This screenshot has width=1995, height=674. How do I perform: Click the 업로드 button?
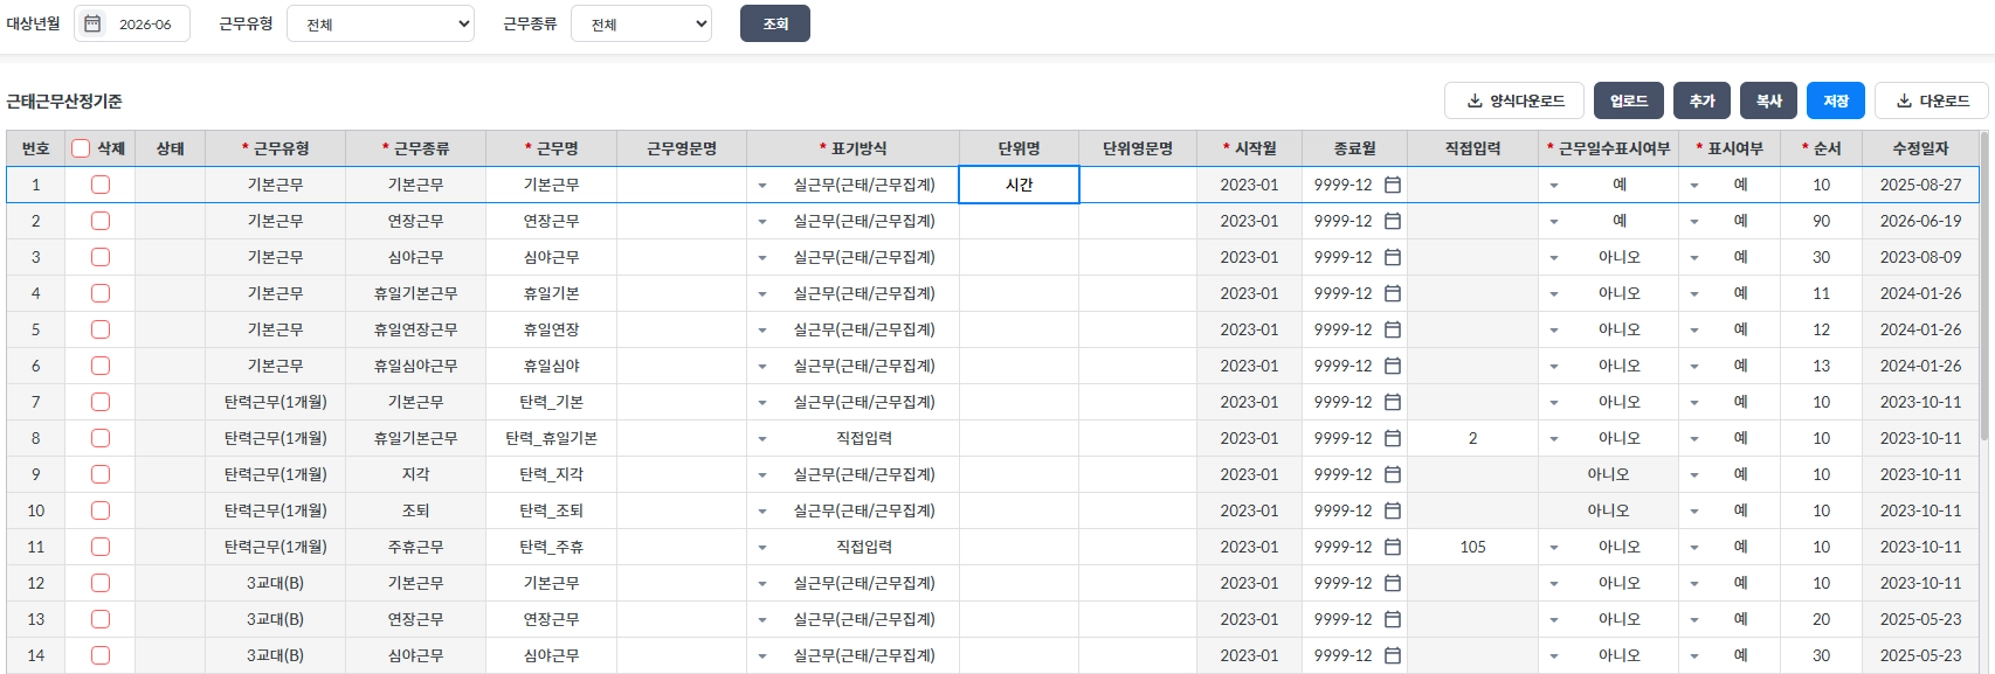click(x=1629, y=101)
